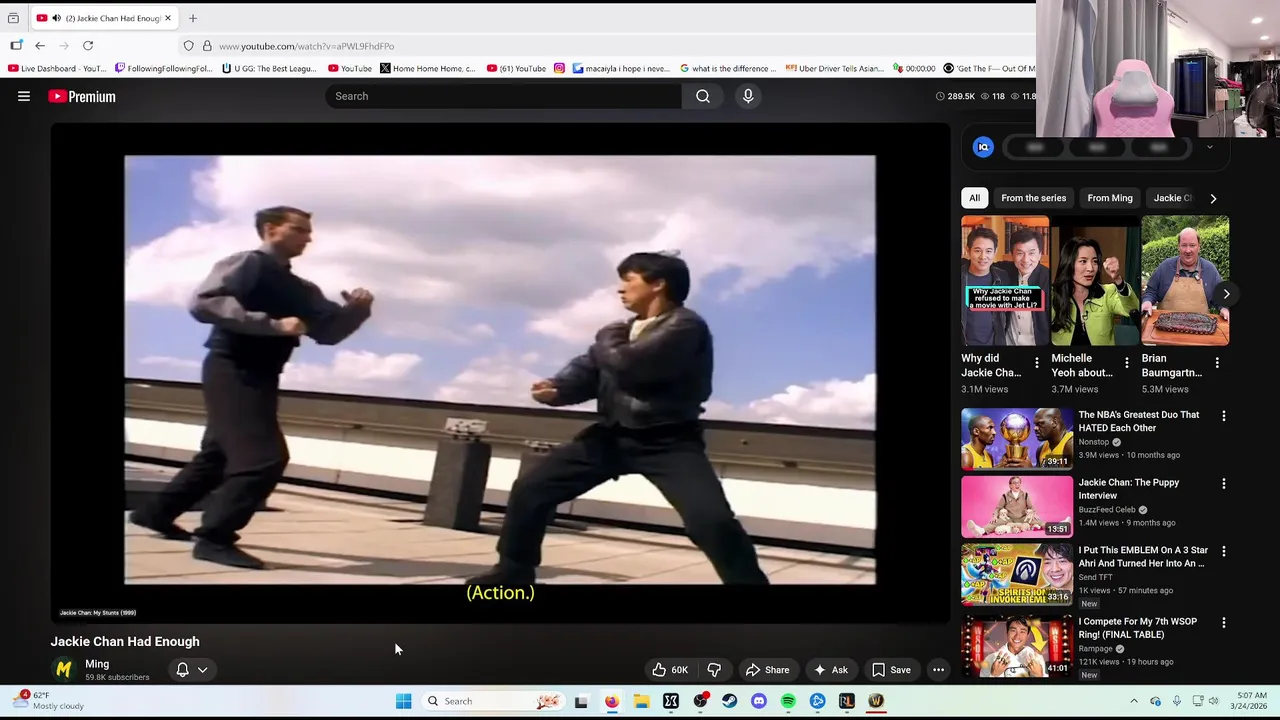Click the IQ extension badge icon
Image resolution: width=1280 pixels, height=720 pixels.
click(983, 147)
